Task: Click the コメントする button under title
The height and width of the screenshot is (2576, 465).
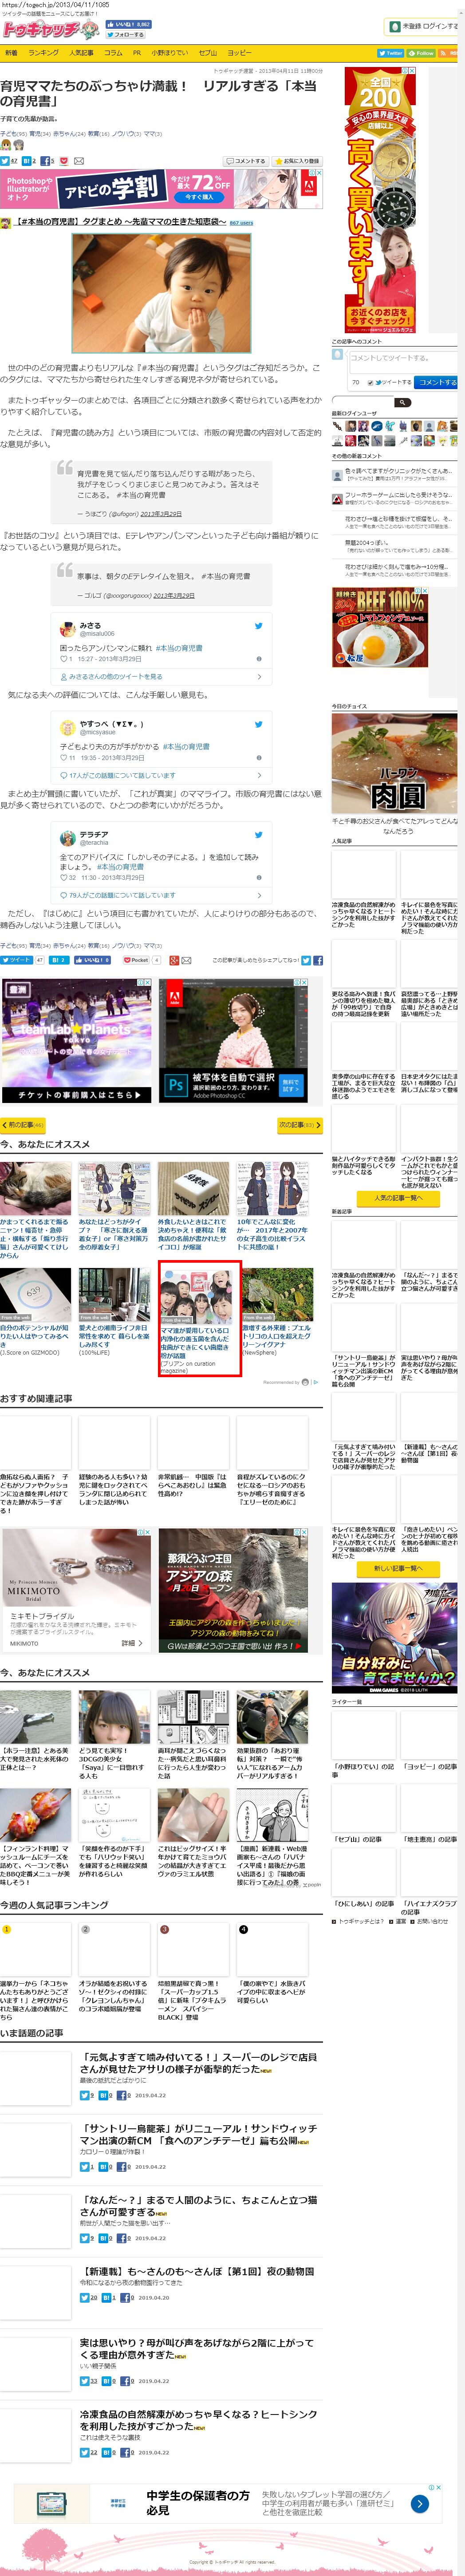Action: [246, 161]
